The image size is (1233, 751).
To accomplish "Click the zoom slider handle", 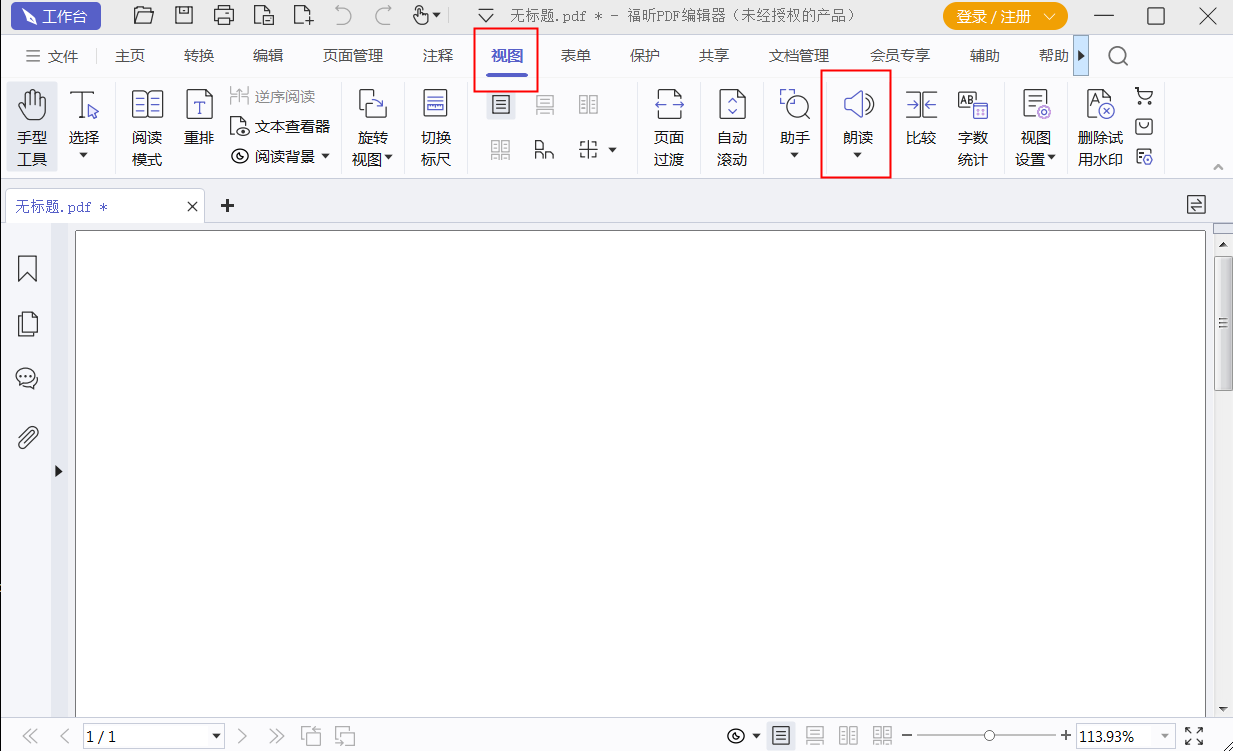I will 989,736.
